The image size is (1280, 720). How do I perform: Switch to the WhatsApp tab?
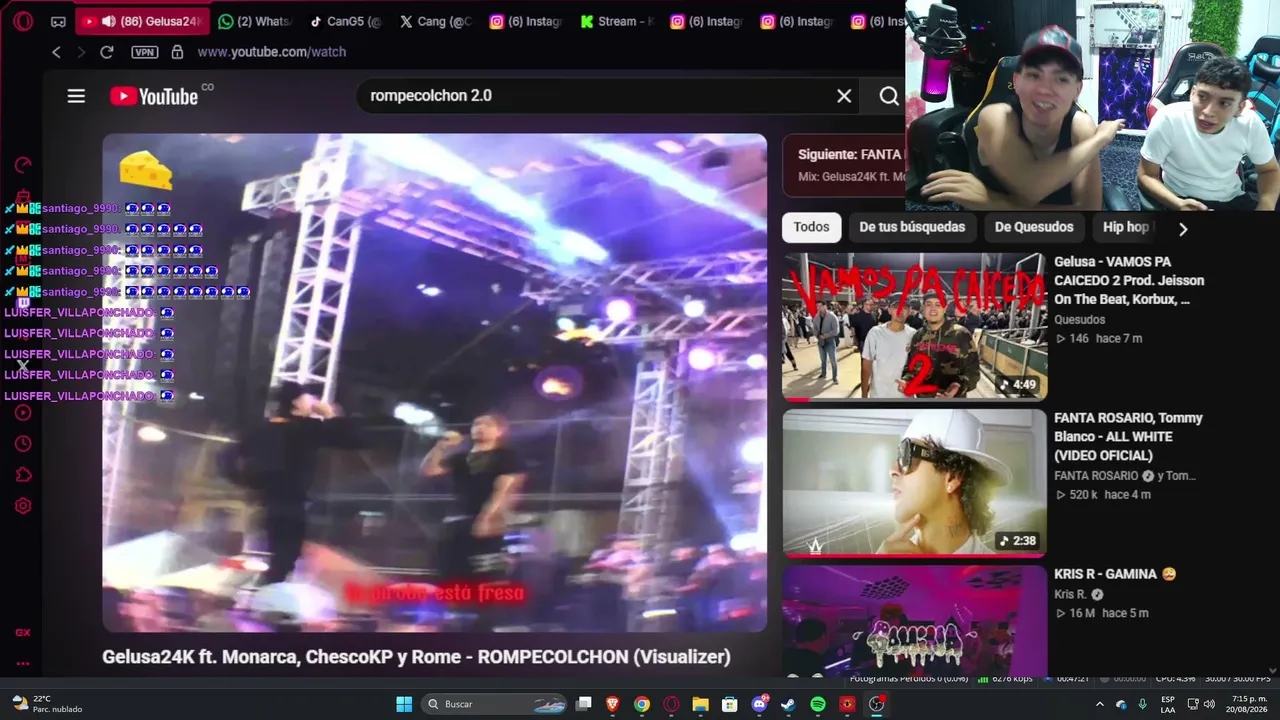pos(254,21)
